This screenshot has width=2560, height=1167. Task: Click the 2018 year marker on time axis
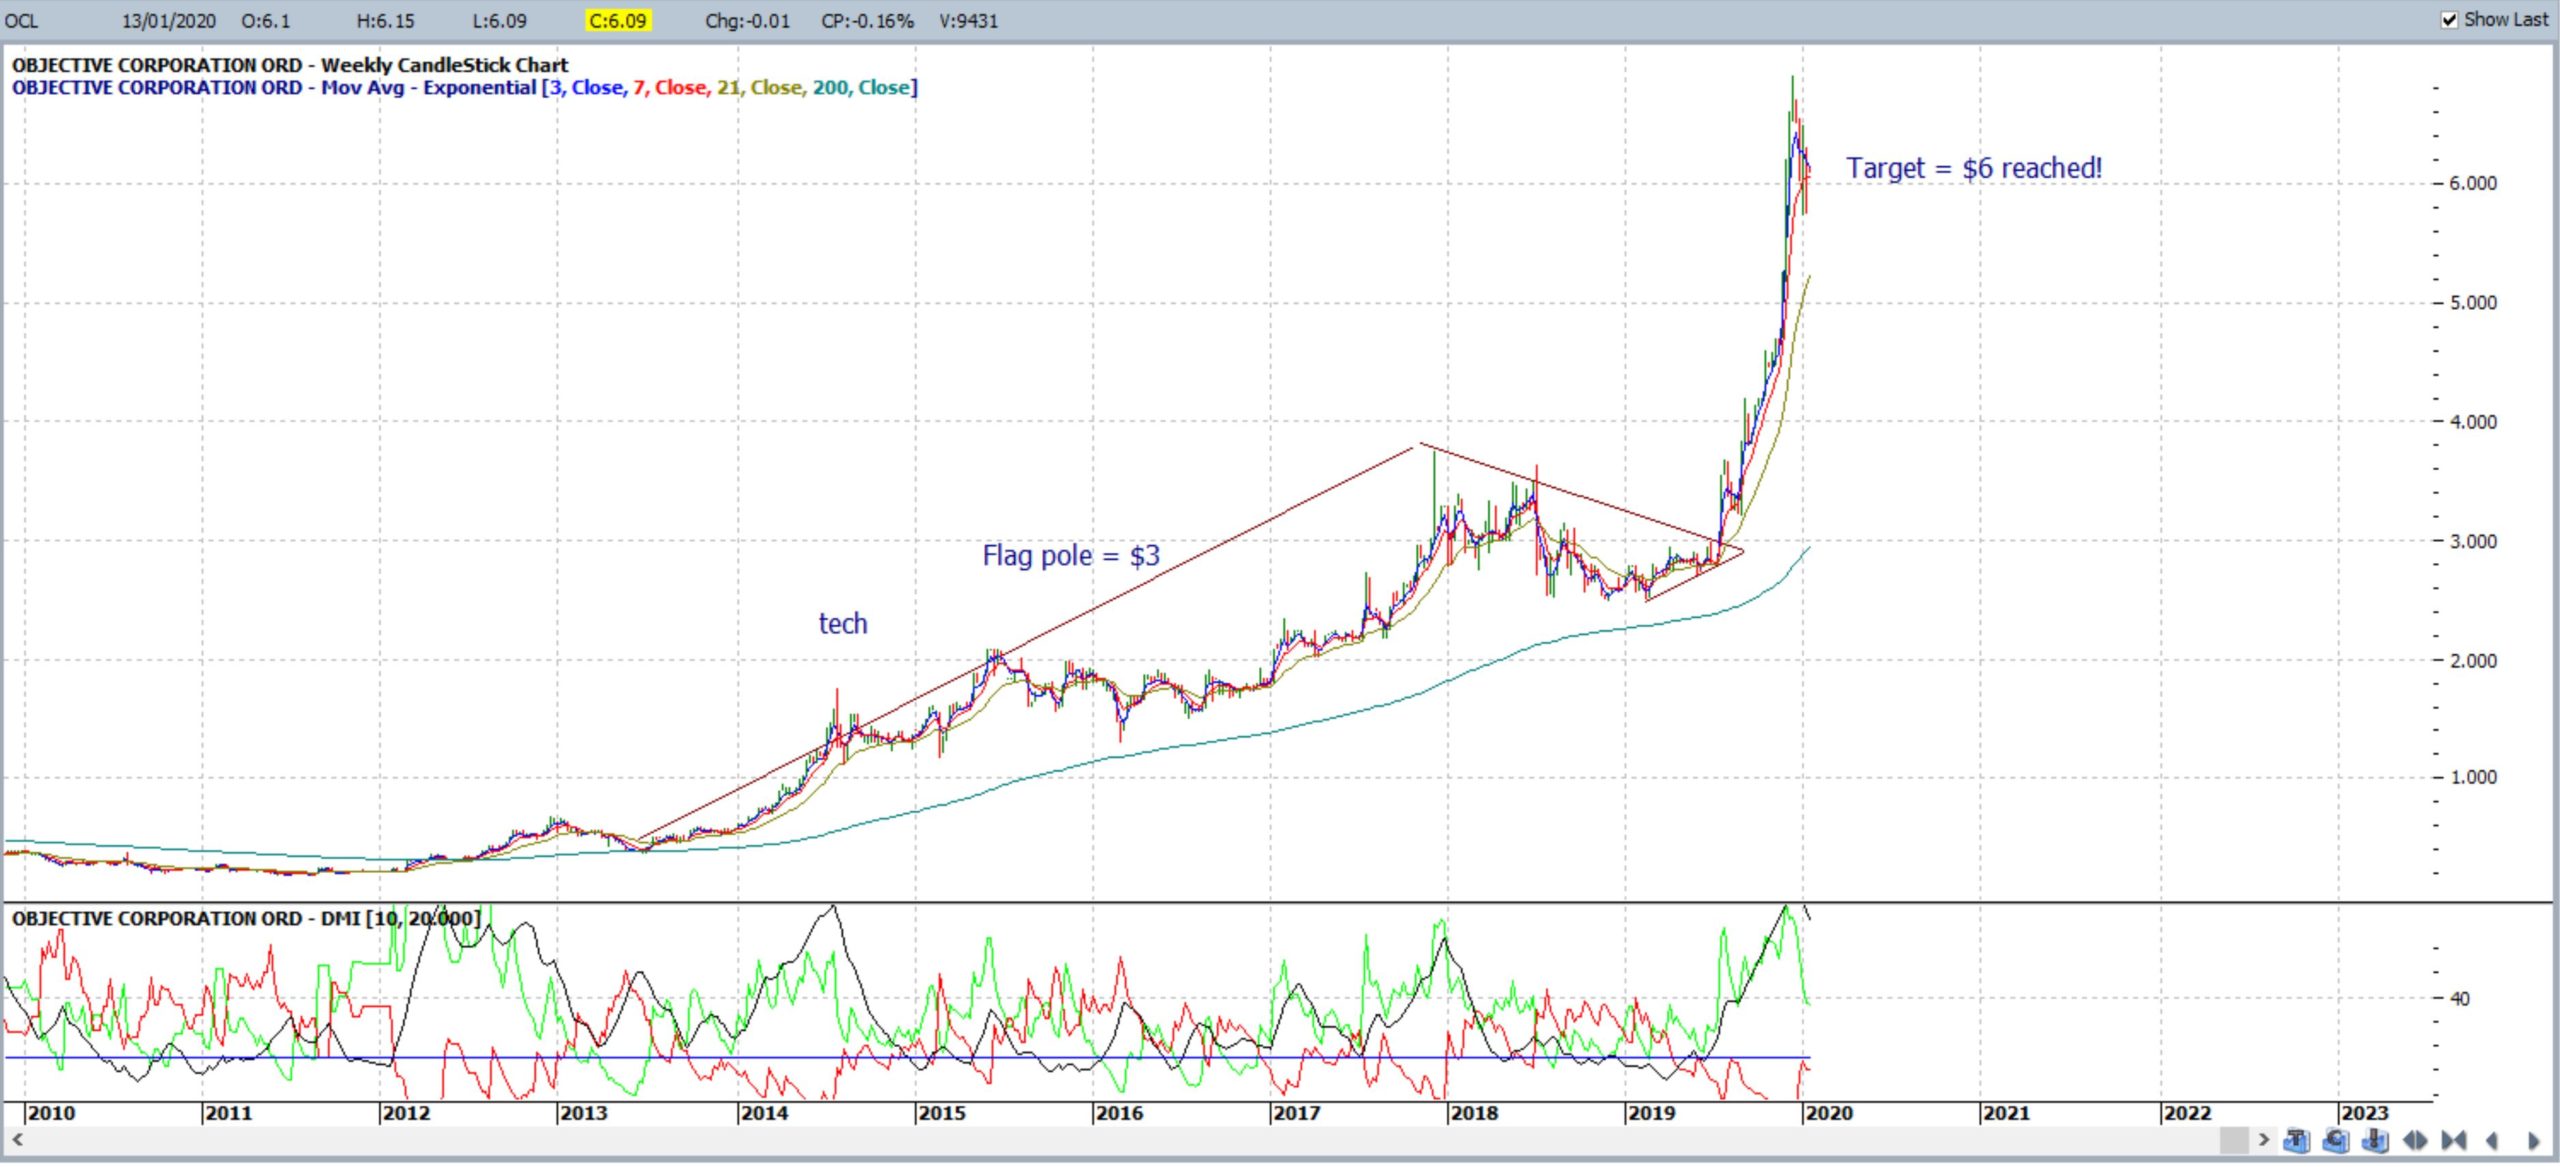[x=1474, y=1114]
